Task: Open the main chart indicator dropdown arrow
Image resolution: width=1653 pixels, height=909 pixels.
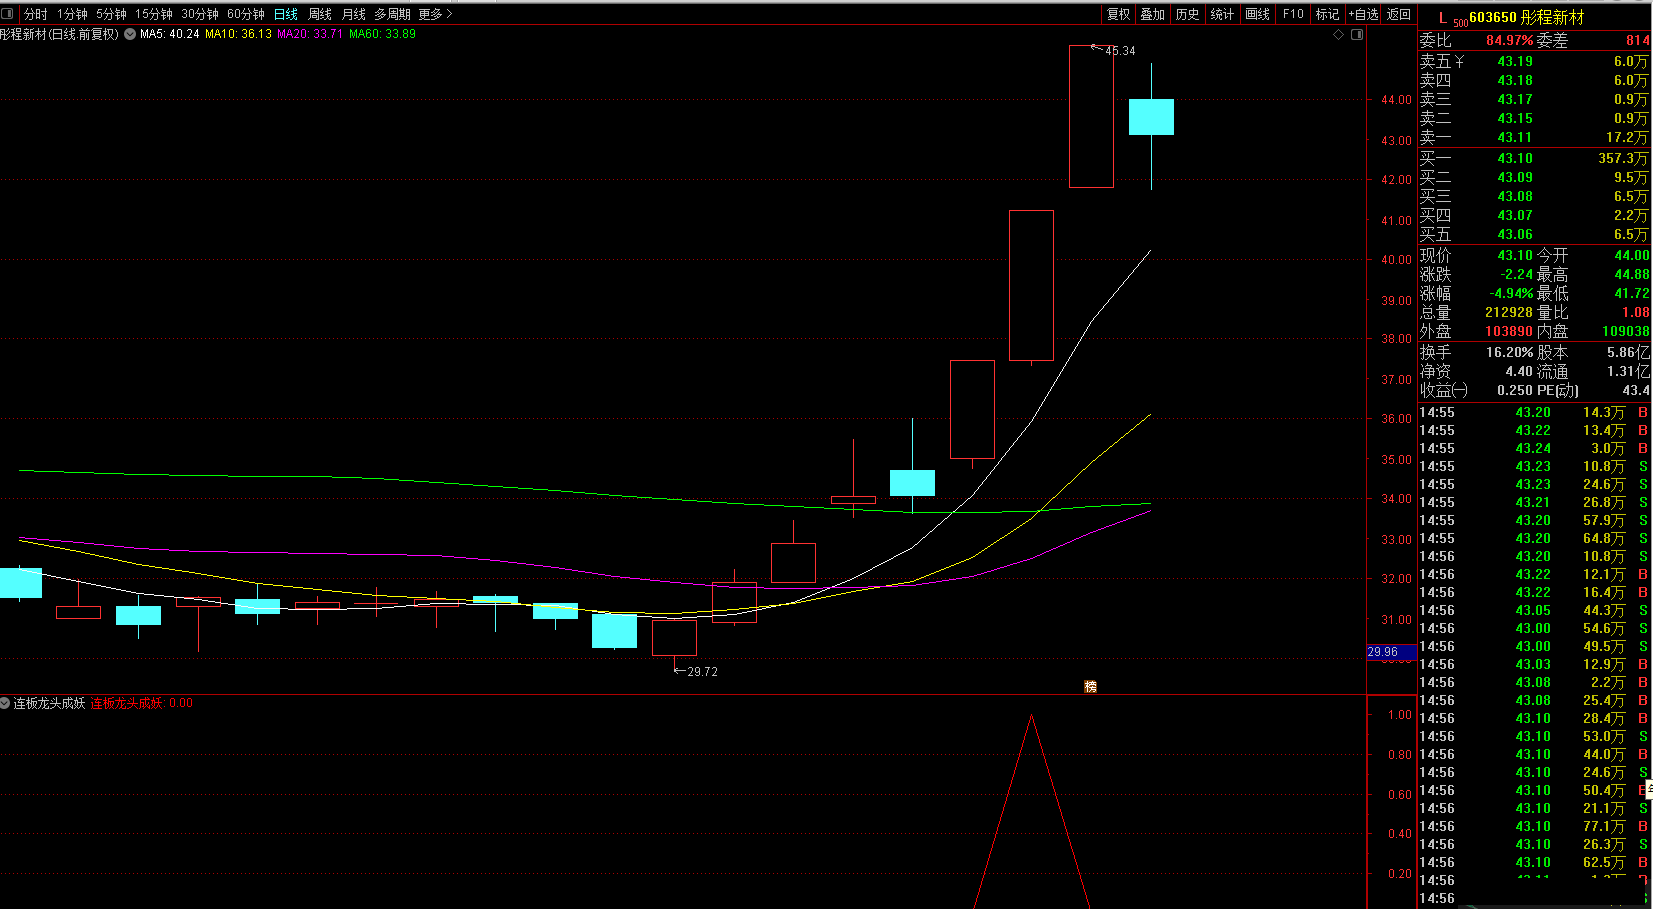Action: (130, 34)
